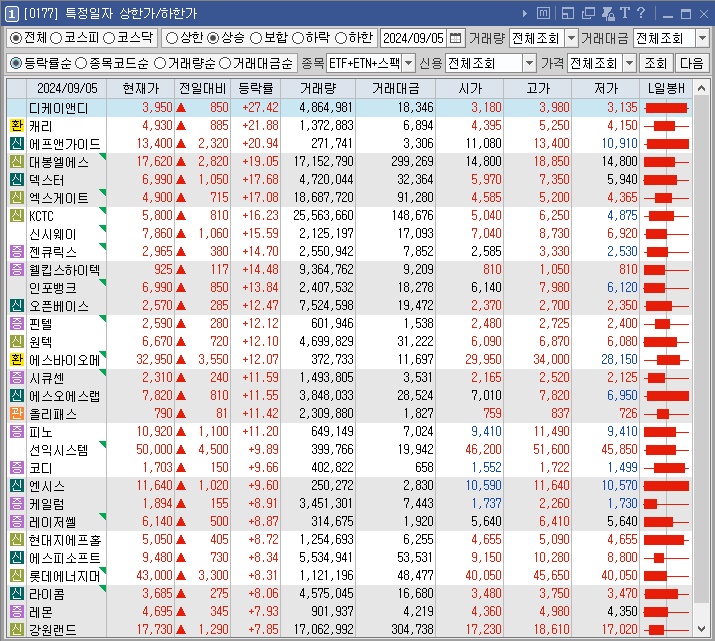The width and height of the screenshot is (715, 641).
Task: Select the 선익시스템 stock name
Action: pyautogui.click(x=59, y=450)
